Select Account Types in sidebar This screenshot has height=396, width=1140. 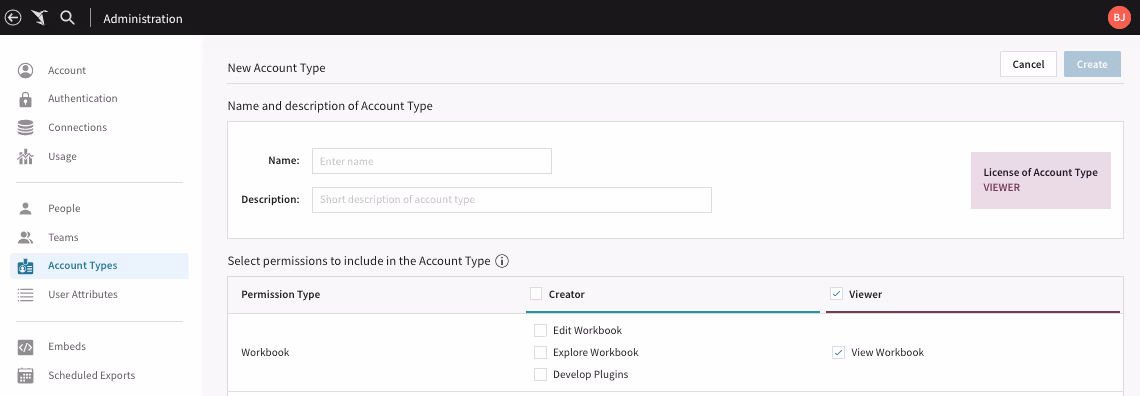(x=100, y=266)
